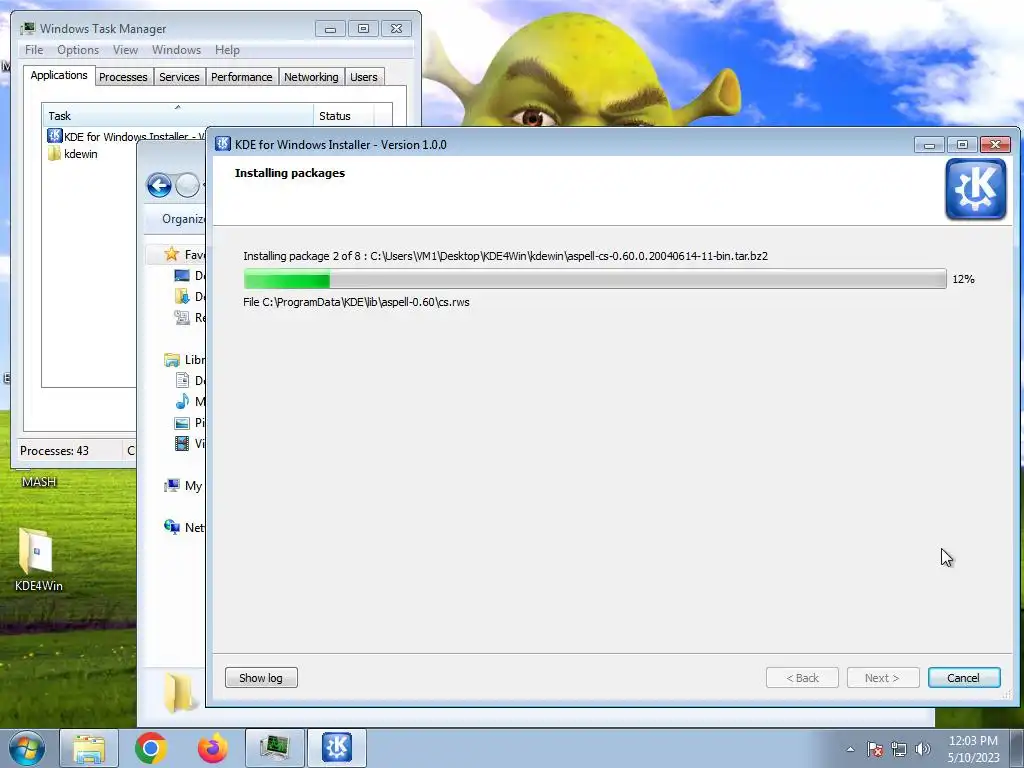Screen dimensions: 1024x768
Task: Select kdewin folder icon in Task Manager list
Action: [x=54, y=154]
